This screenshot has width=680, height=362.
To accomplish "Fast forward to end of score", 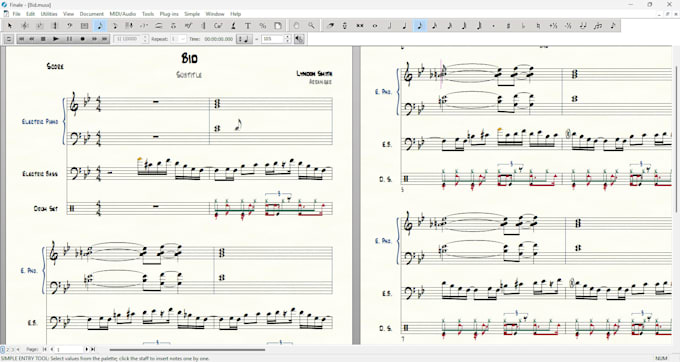I will tap(105, 39).
